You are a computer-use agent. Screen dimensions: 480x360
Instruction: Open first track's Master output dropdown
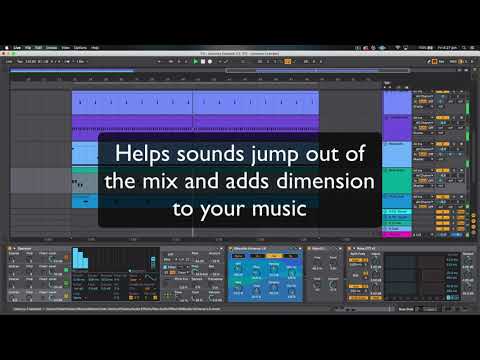(424, 107)
